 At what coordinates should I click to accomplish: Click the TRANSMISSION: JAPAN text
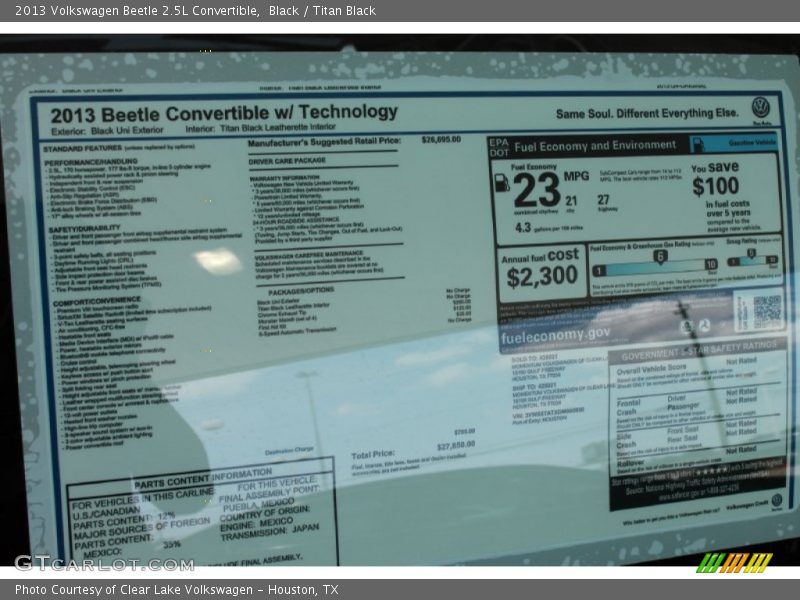tap(269, 533)
